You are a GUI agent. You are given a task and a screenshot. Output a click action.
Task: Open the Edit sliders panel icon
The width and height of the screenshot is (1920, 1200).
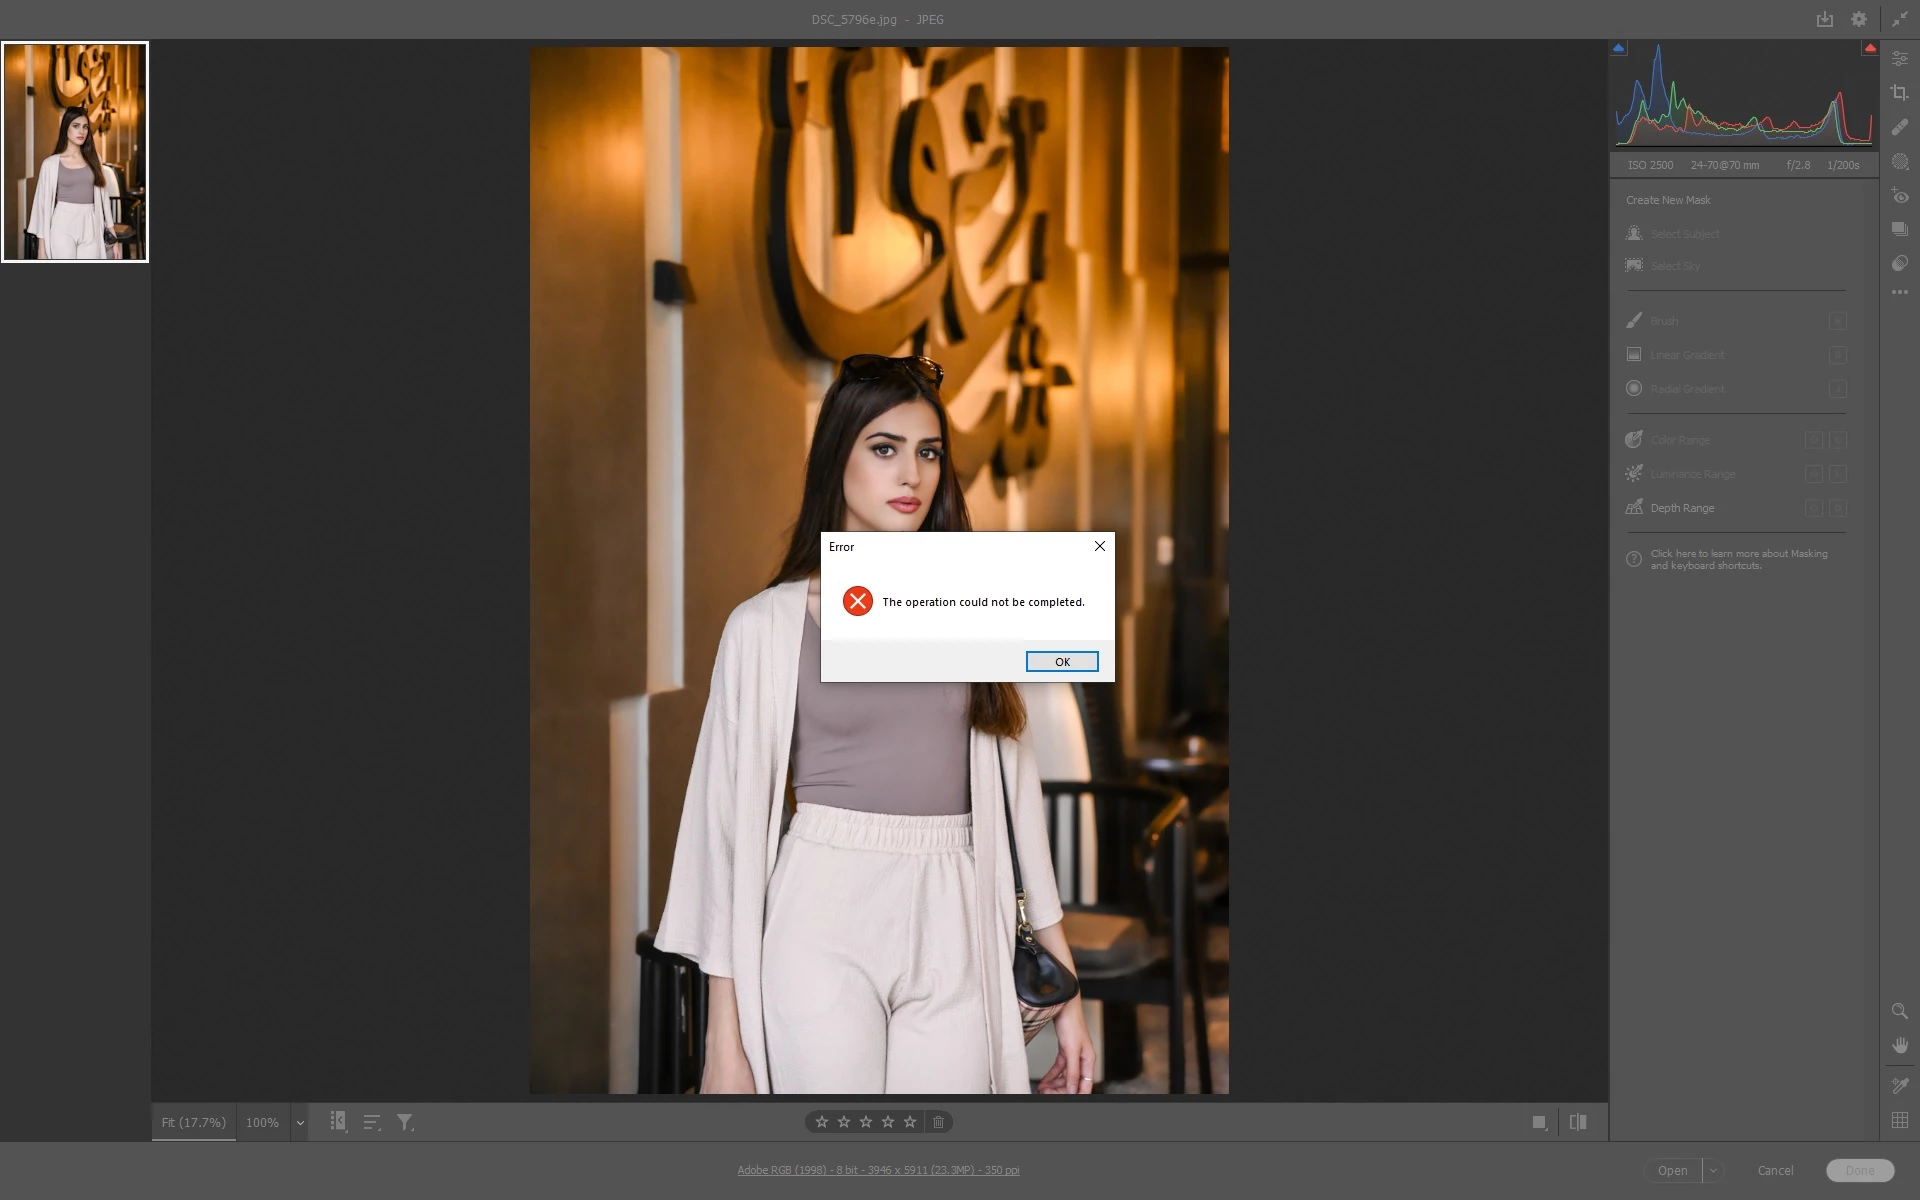(x=1899, y=59)
